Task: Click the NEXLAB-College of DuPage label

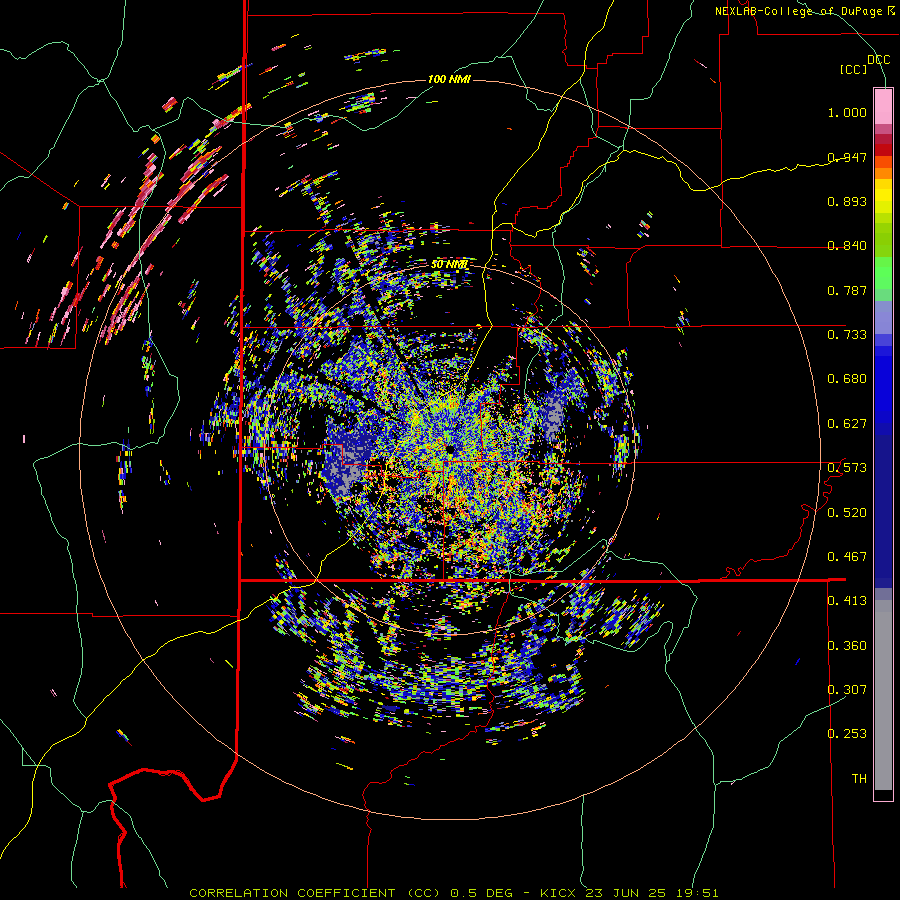Action: pos(804,11)
